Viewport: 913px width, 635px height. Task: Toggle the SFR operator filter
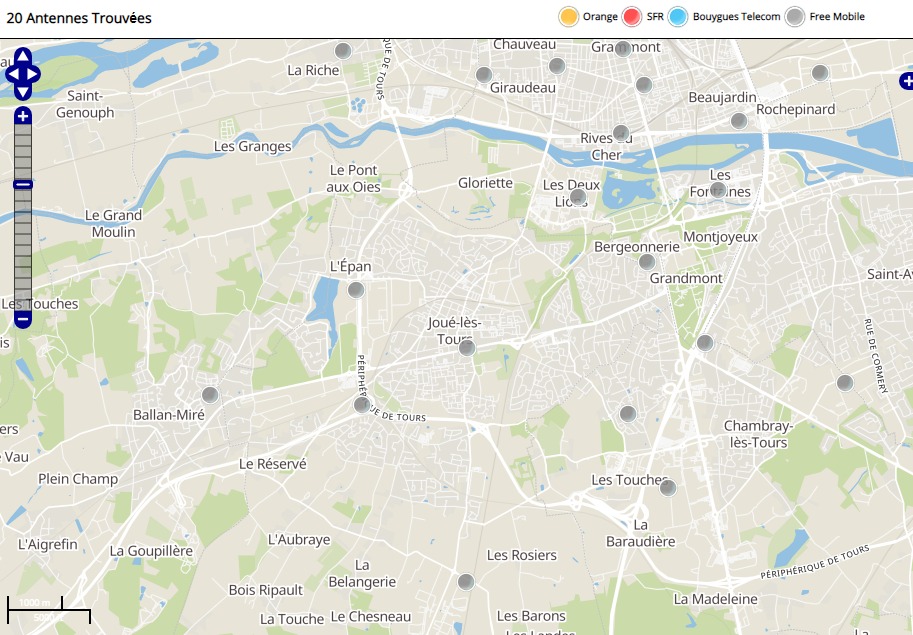632,17
